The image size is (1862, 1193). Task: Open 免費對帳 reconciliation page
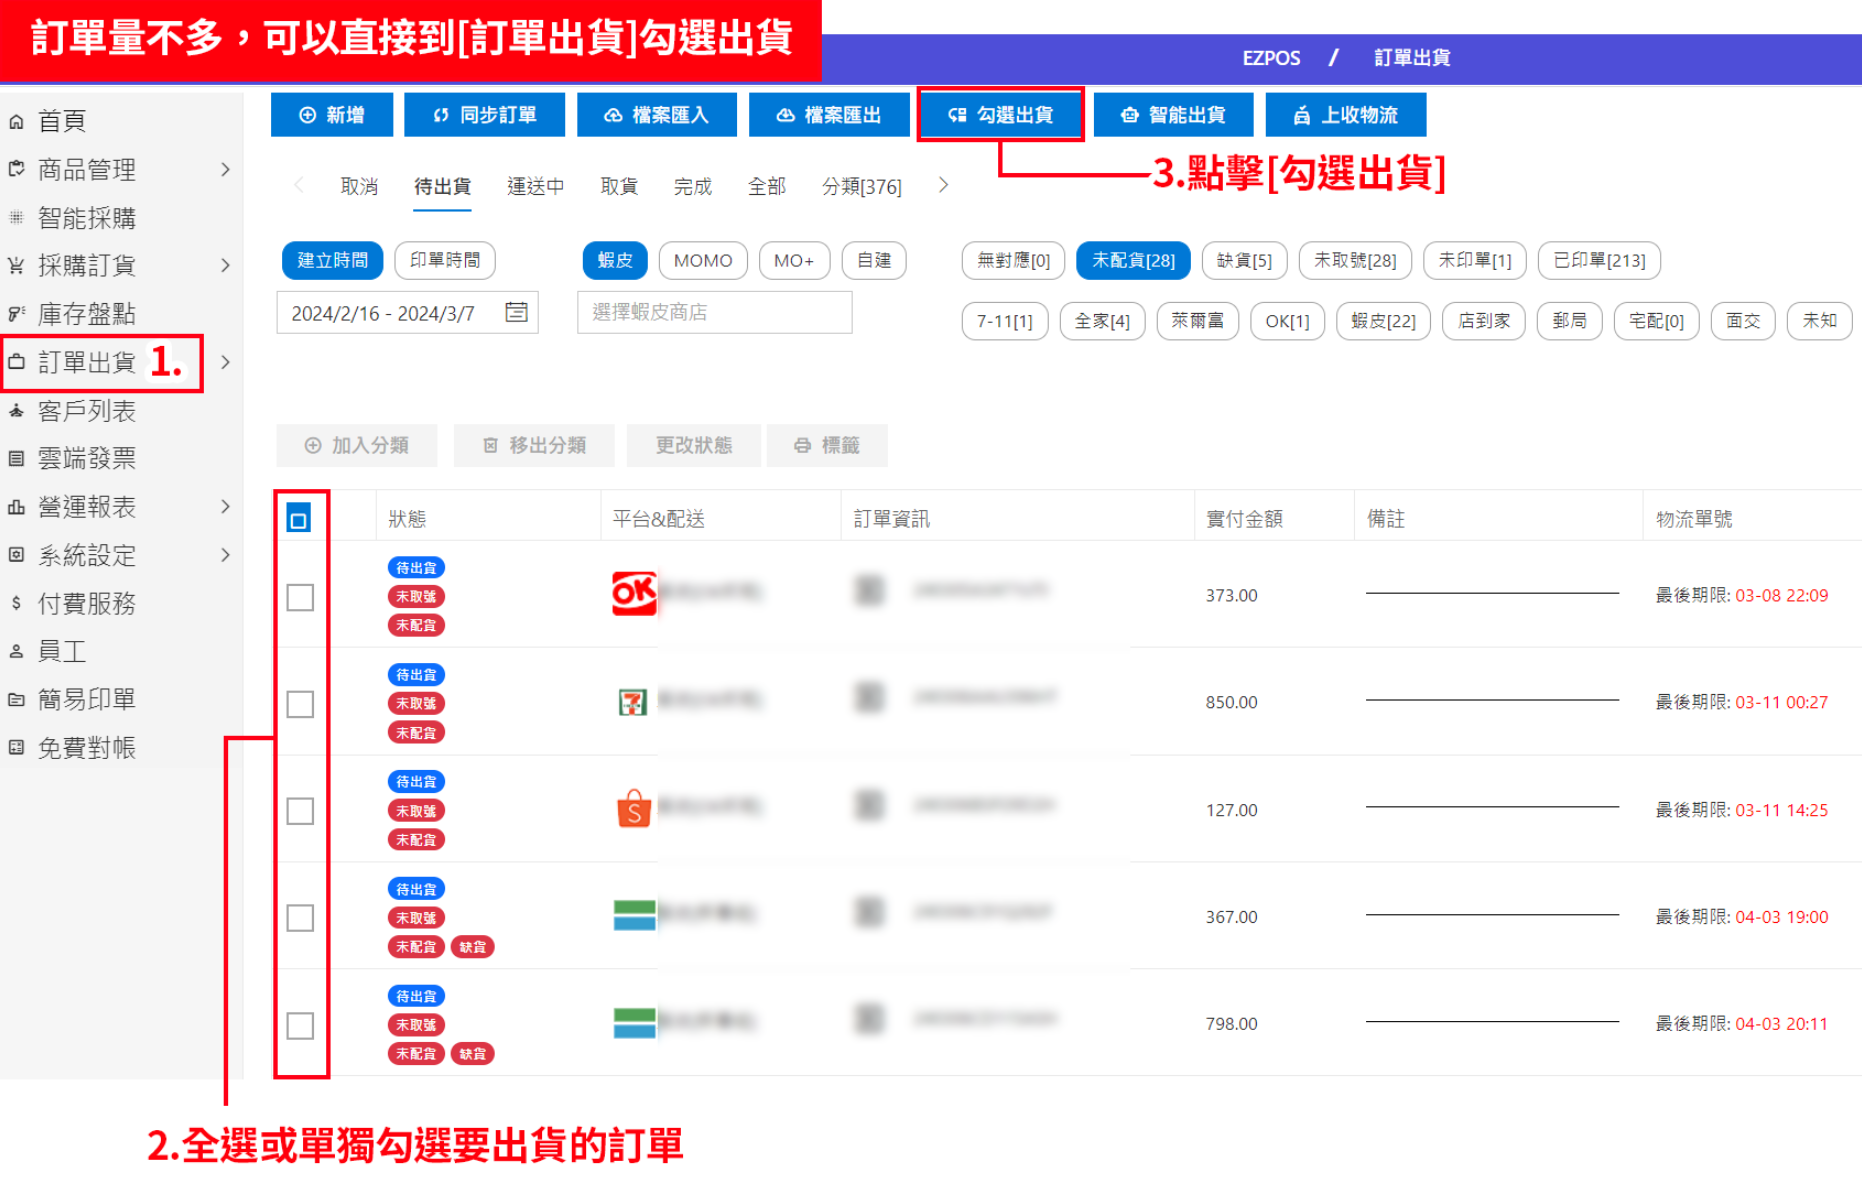(x=86, y=748)
